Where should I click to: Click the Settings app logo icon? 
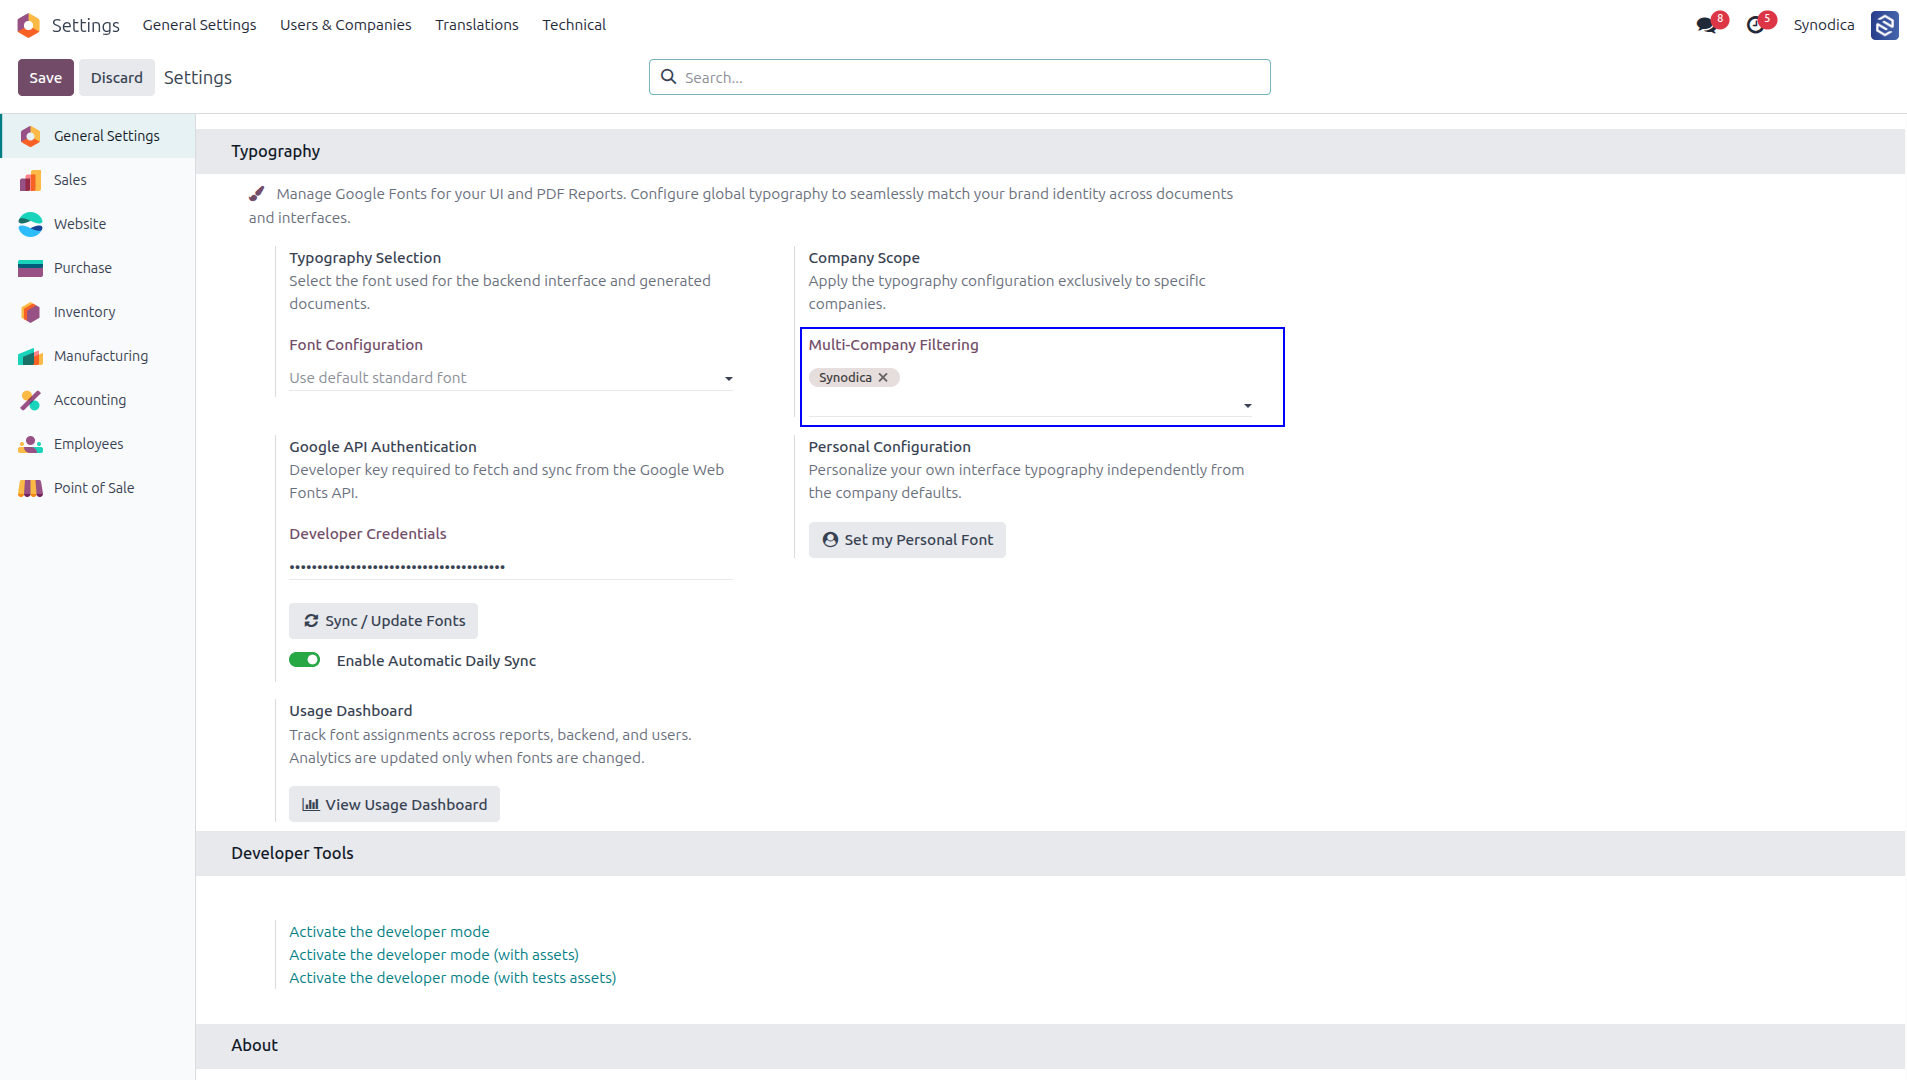[29, 25]
